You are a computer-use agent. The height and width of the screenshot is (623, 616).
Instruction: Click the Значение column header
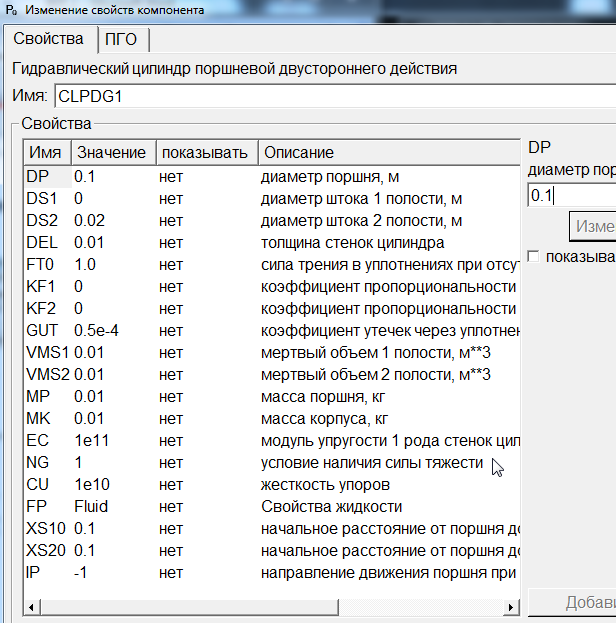[x=111, y=152]
